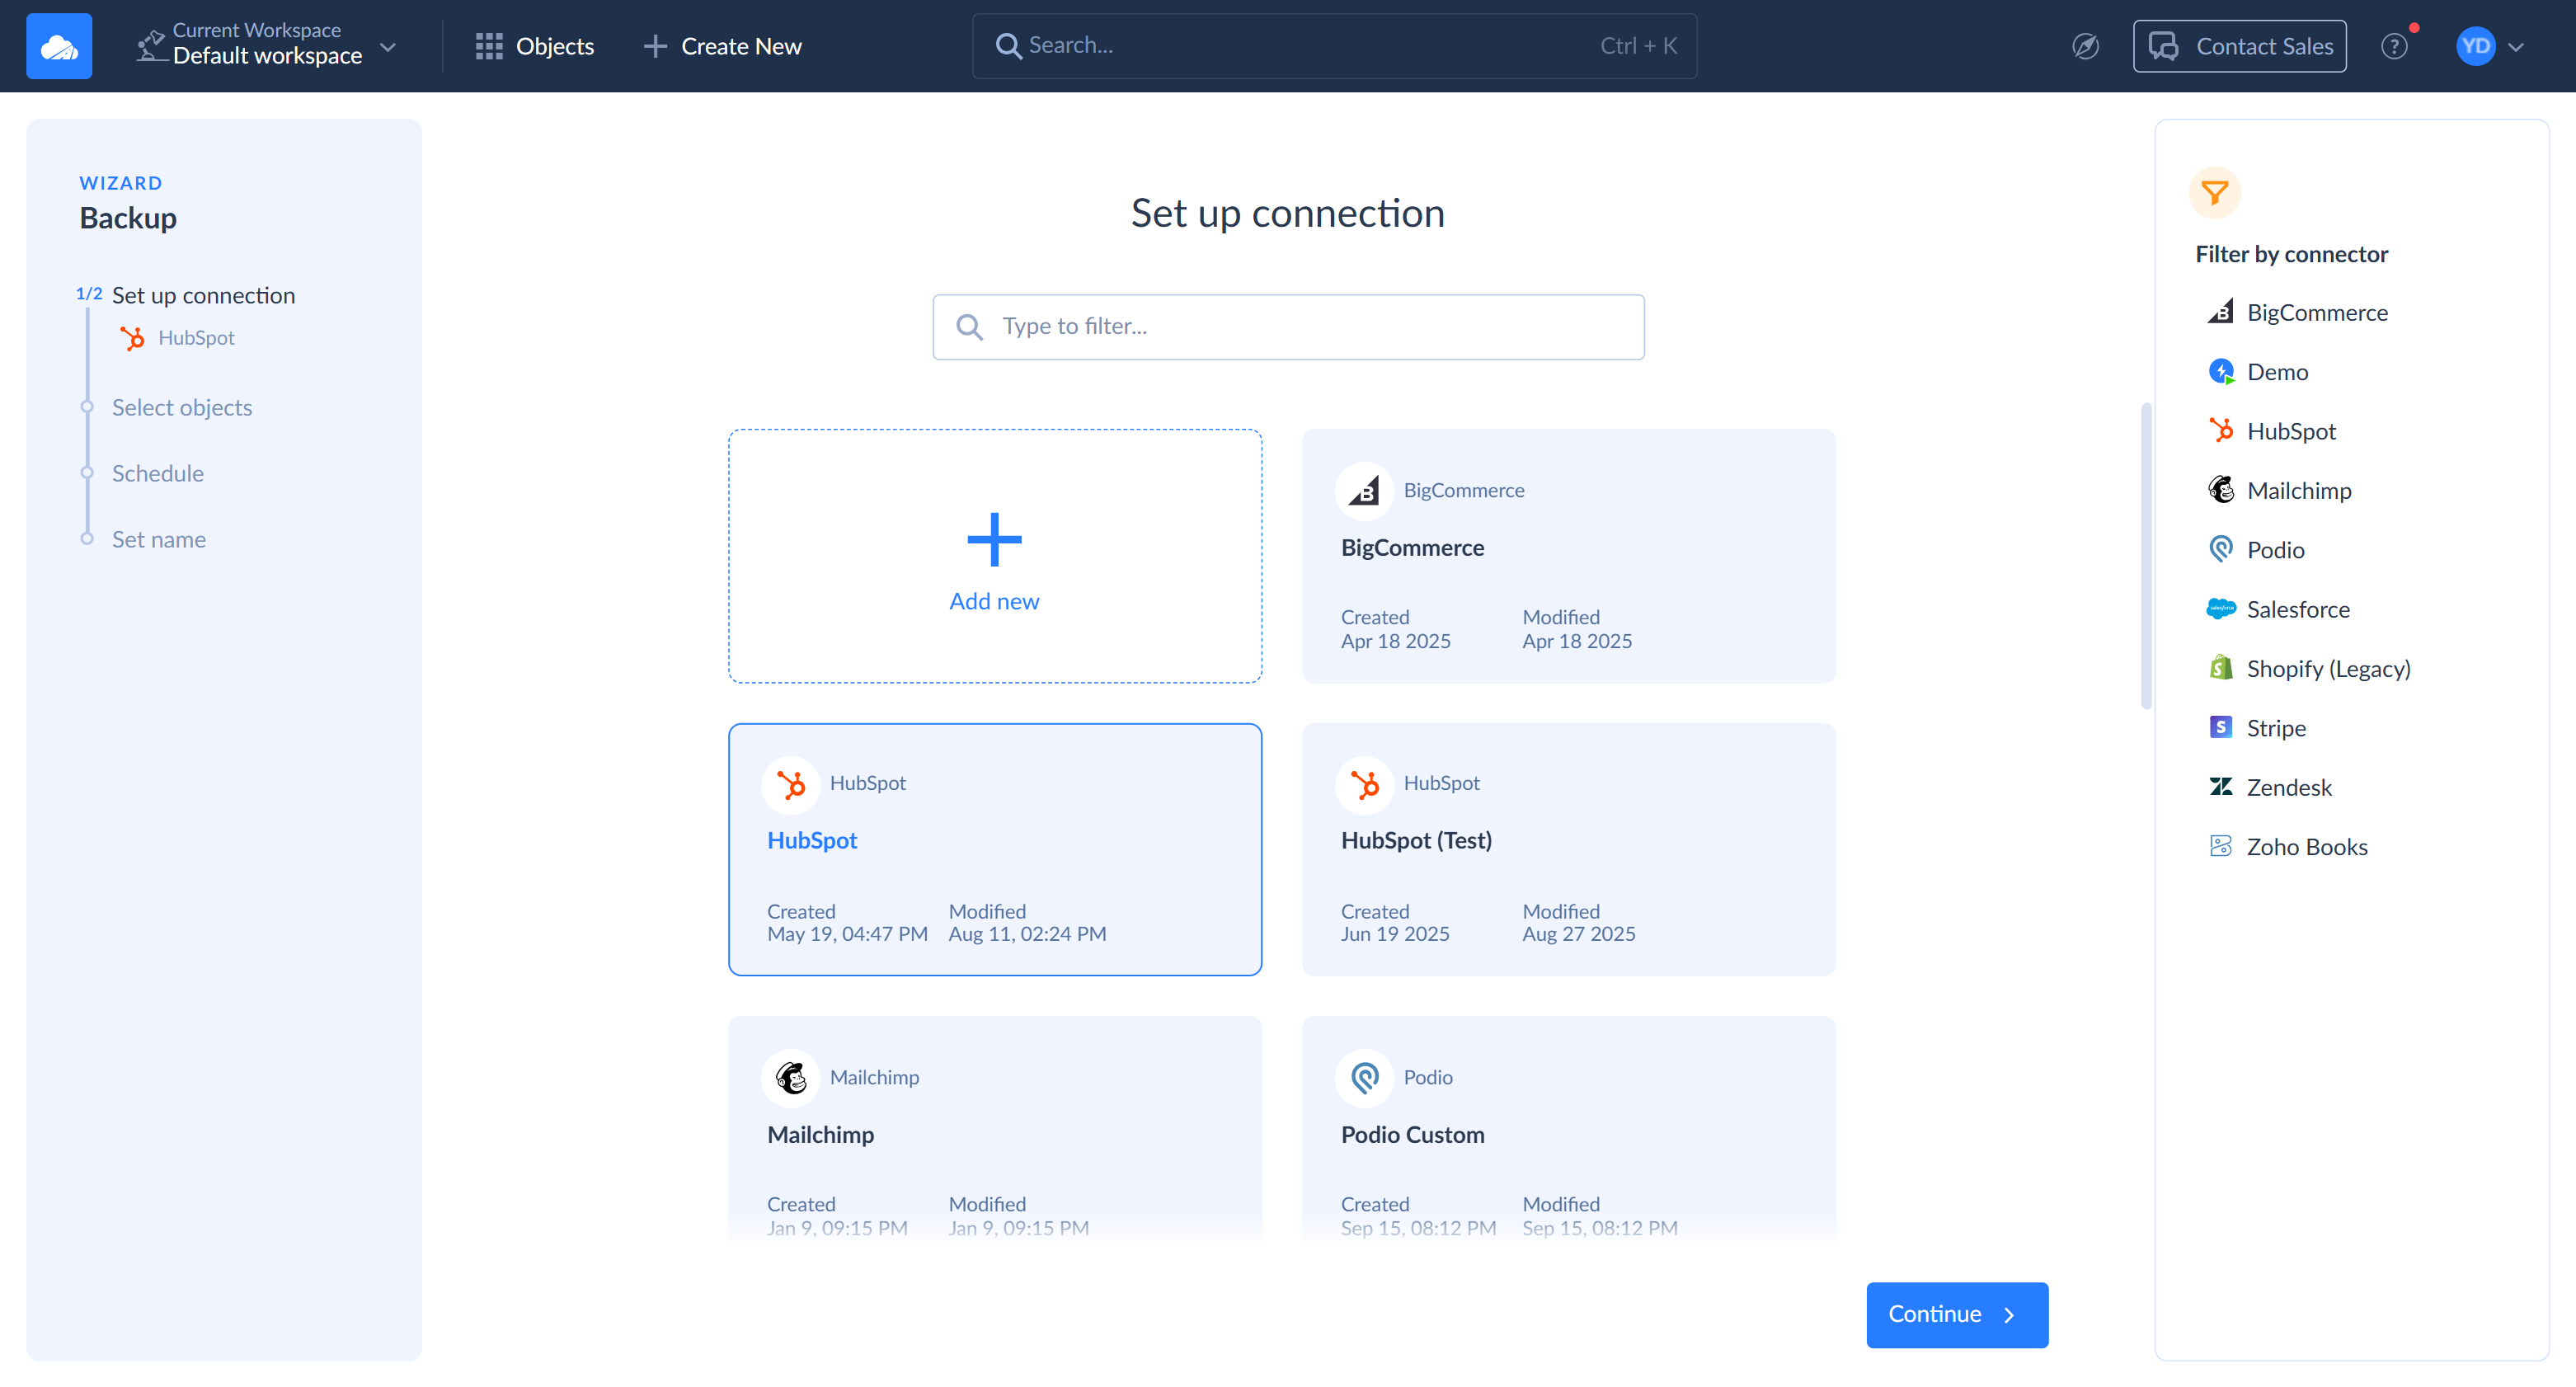Click HubSpot under Set up connection step
2576x1387 pixels.
click(177, 338)
